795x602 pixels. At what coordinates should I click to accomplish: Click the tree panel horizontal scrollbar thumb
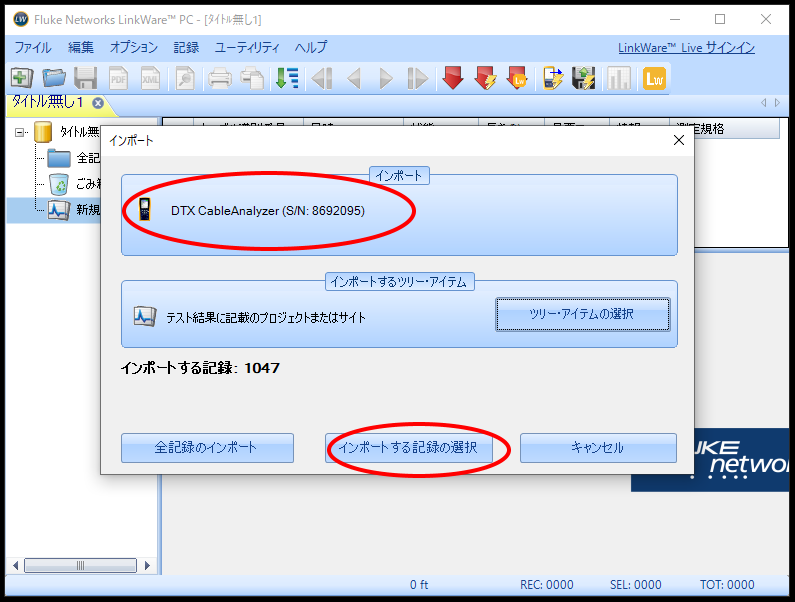click(81, 565)
